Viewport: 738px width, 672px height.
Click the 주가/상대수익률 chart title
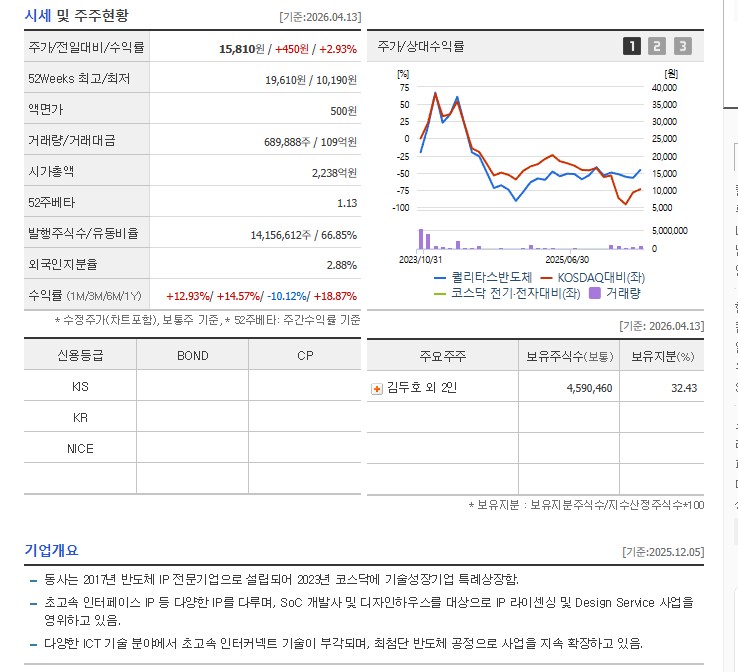click(421, 46)
